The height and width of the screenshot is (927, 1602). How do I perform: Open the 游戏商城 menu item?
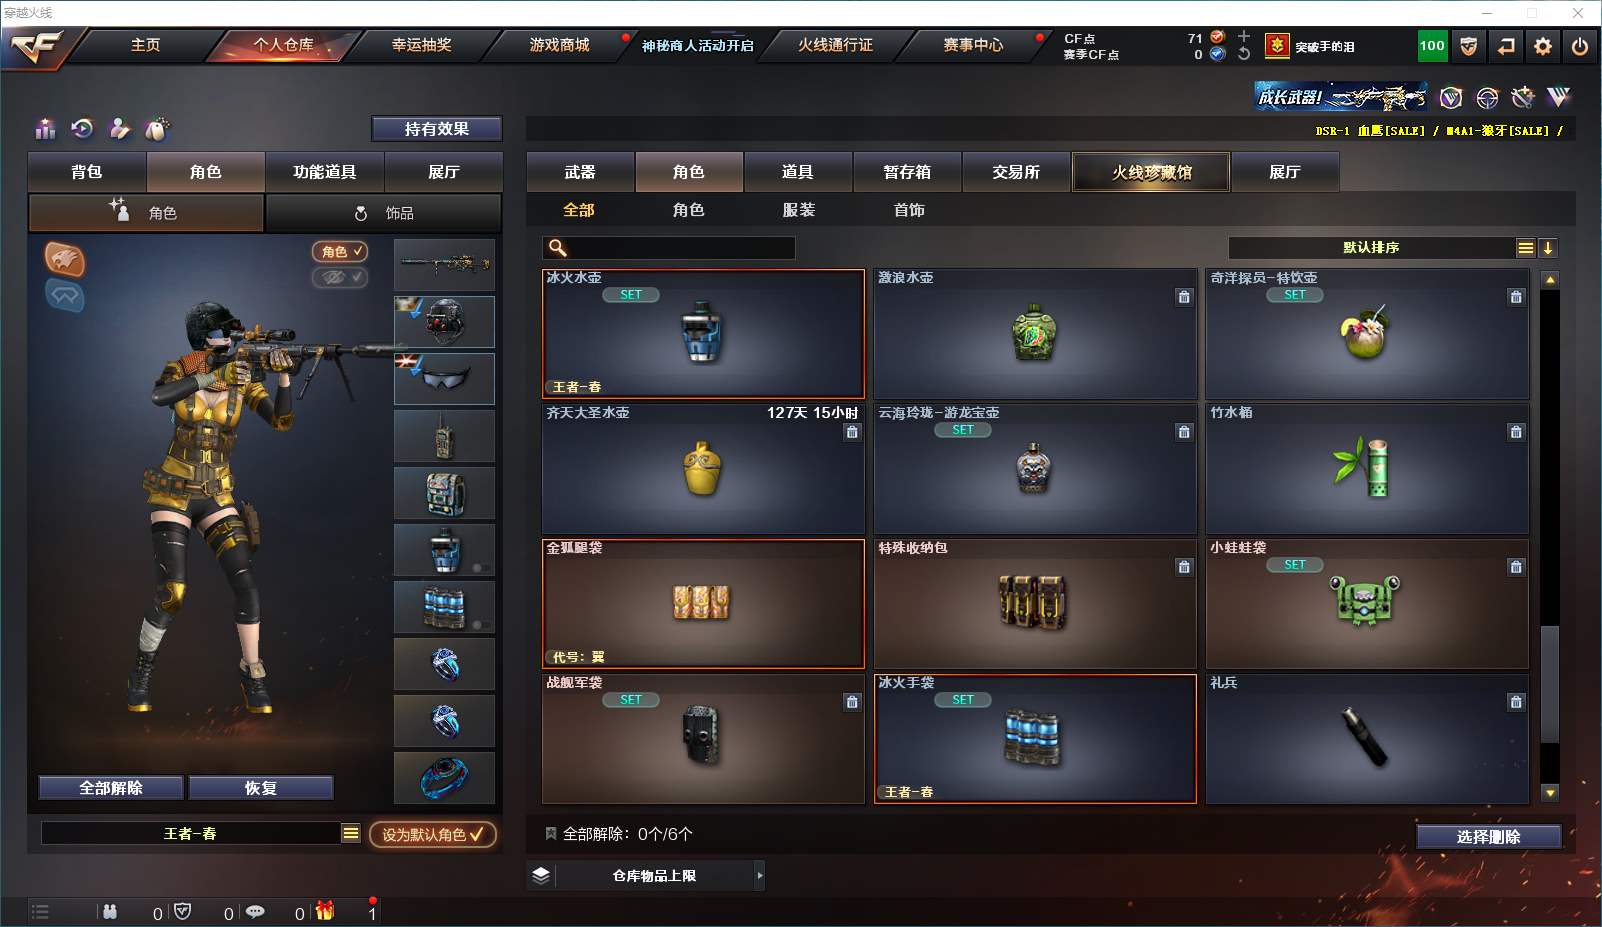pos(559,45)
